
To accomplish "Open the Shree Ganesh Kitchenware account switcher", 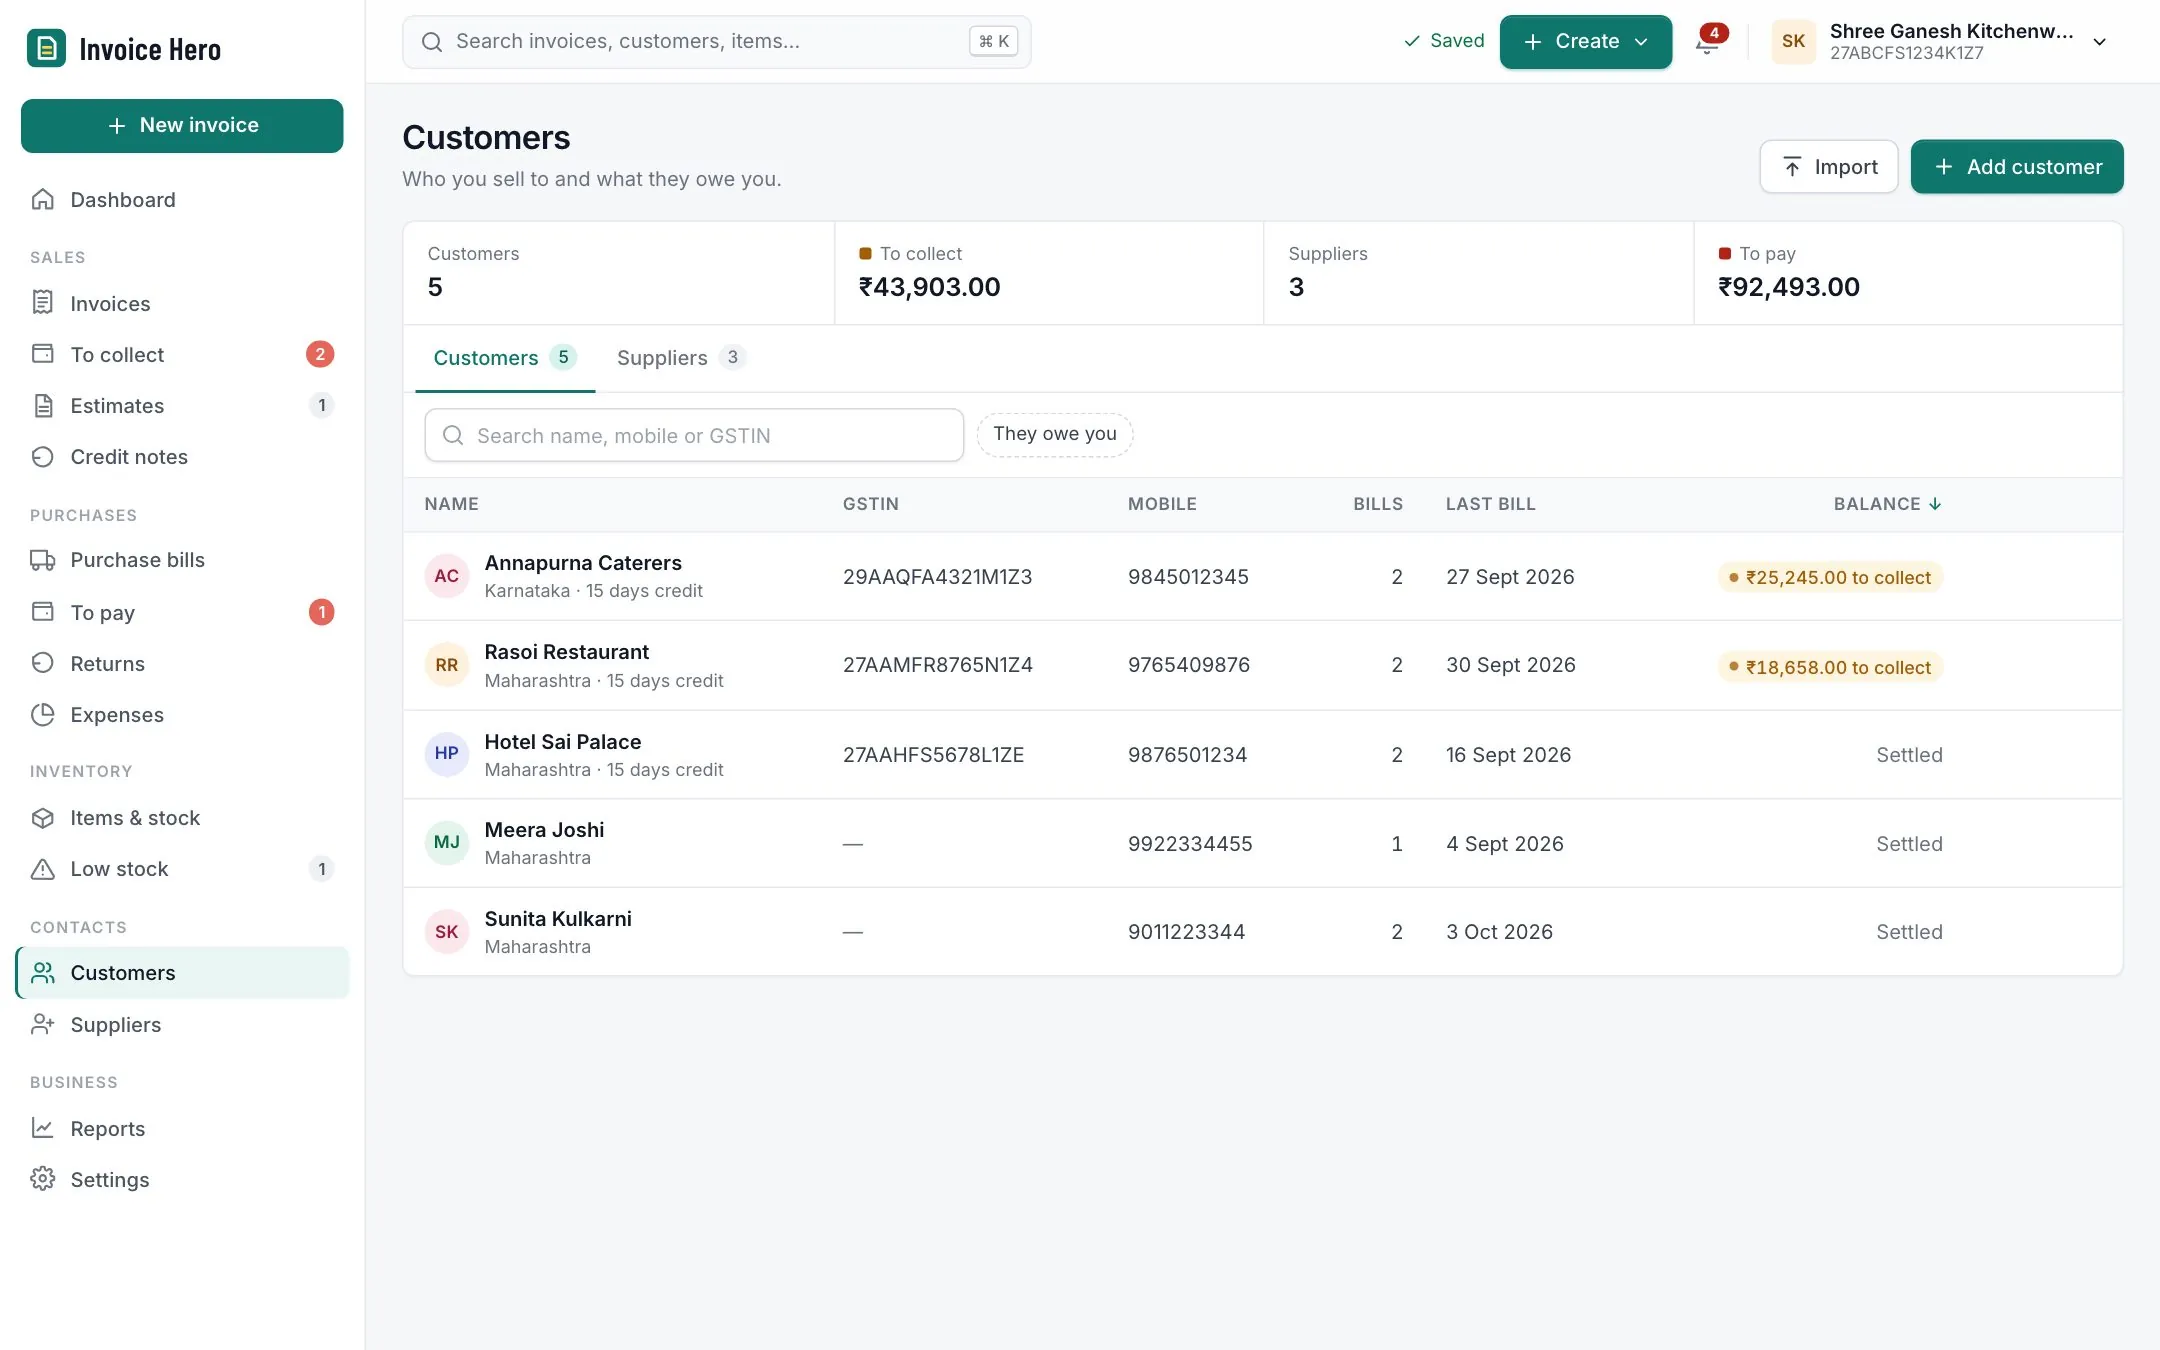I will [1941, 42].
